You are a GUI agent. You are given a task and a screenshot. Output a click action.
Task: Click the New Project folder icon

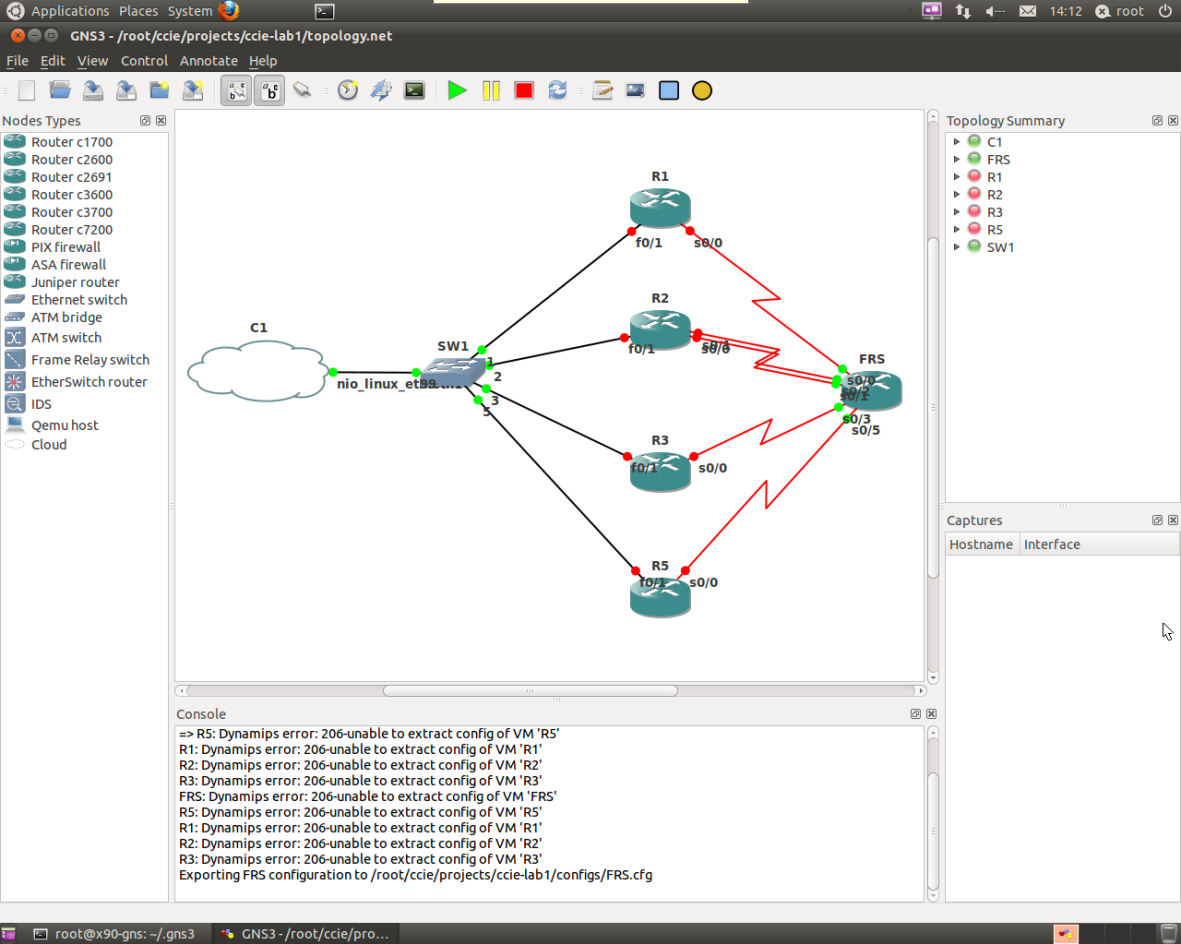pos(159,90)
